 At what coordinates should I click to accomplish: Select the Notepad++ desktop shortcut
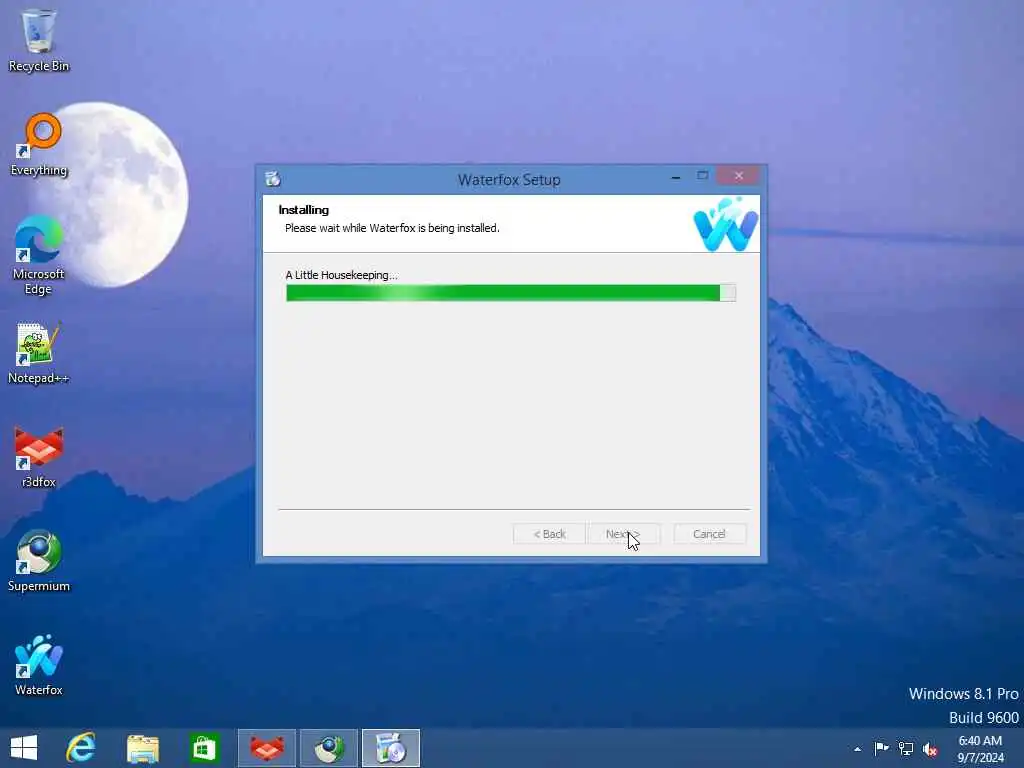(38, 353)
